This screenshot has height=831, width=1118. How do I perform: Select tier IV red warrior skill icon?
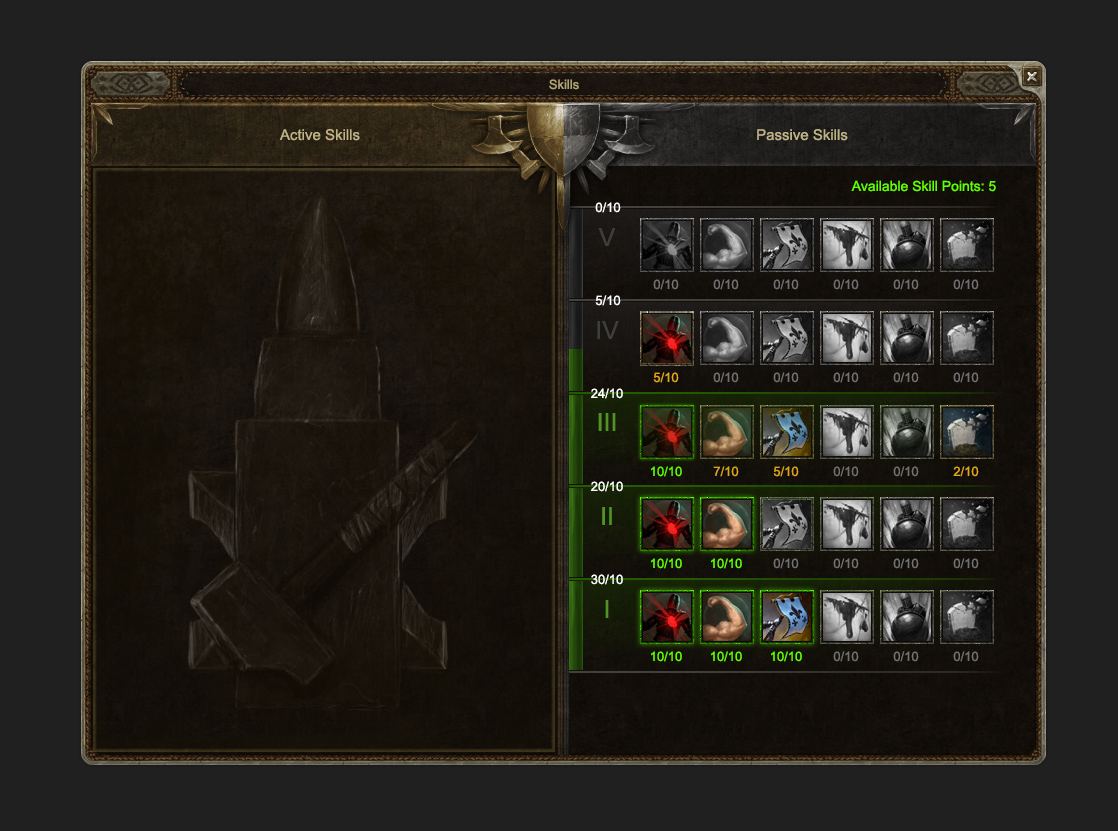667,338
